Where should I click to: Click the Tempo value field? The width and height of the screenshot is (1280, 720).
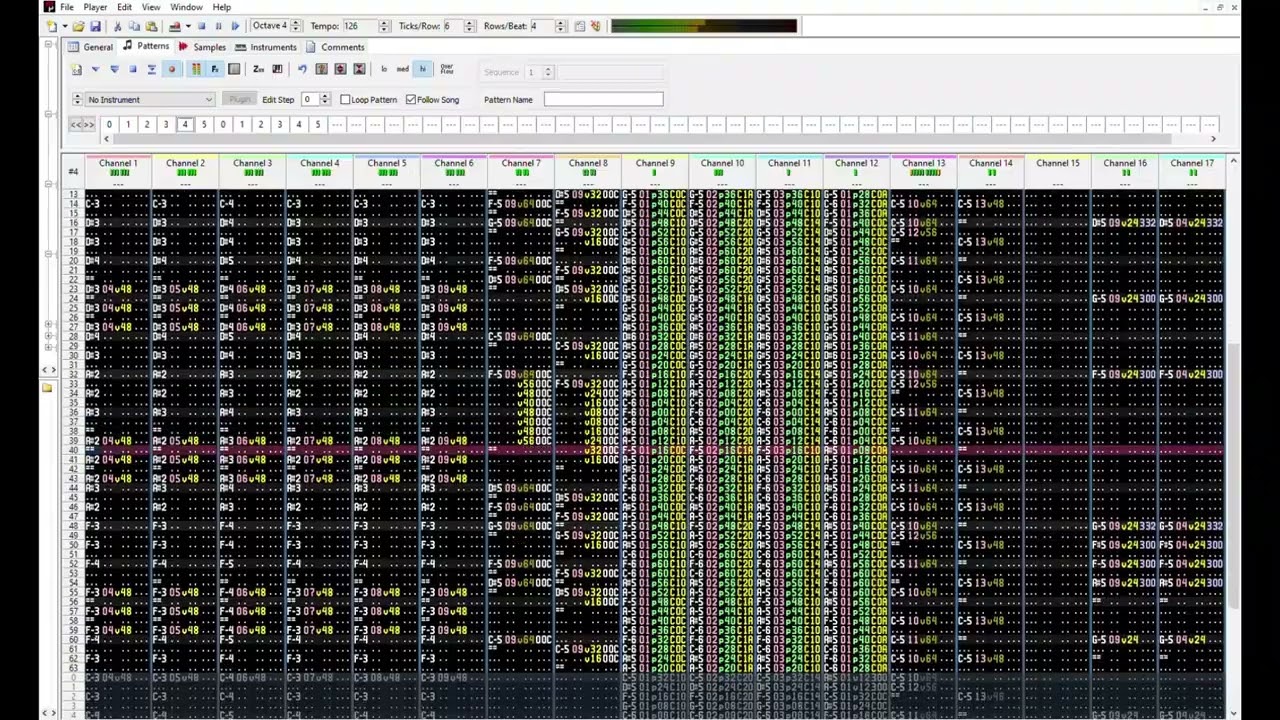click(x=360, y=26)
